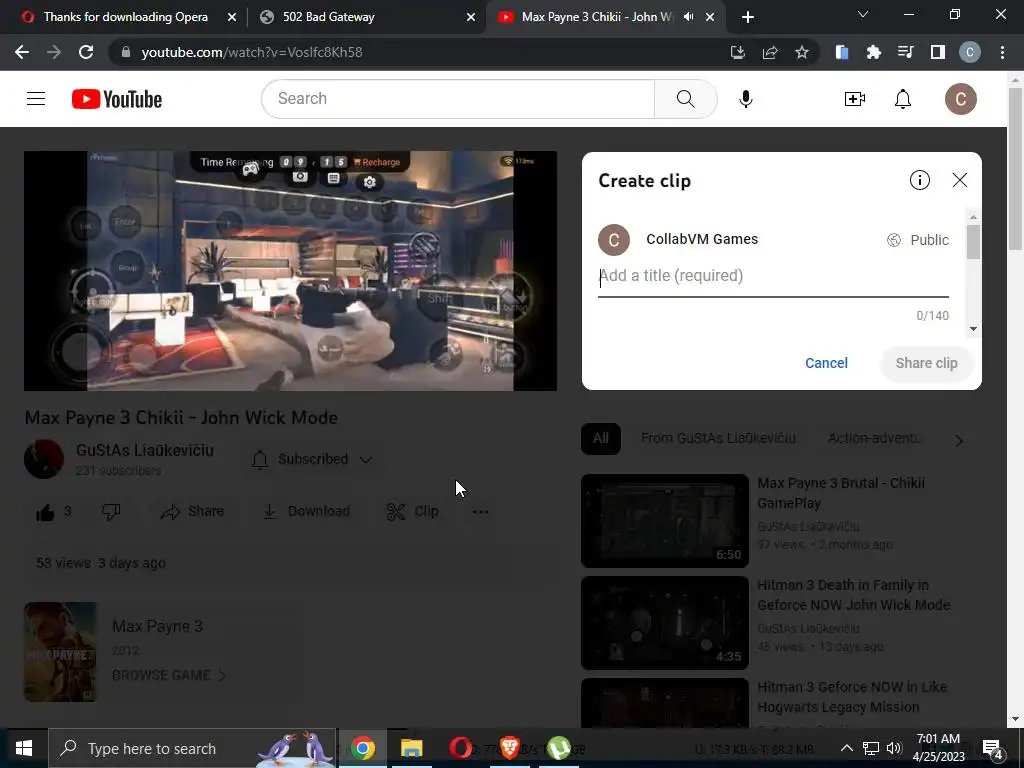Image resolution: width=1024 pixels, height=768 pixels.
Task: Open media controls icon in toolbar
Action: [x=905, y=52]
